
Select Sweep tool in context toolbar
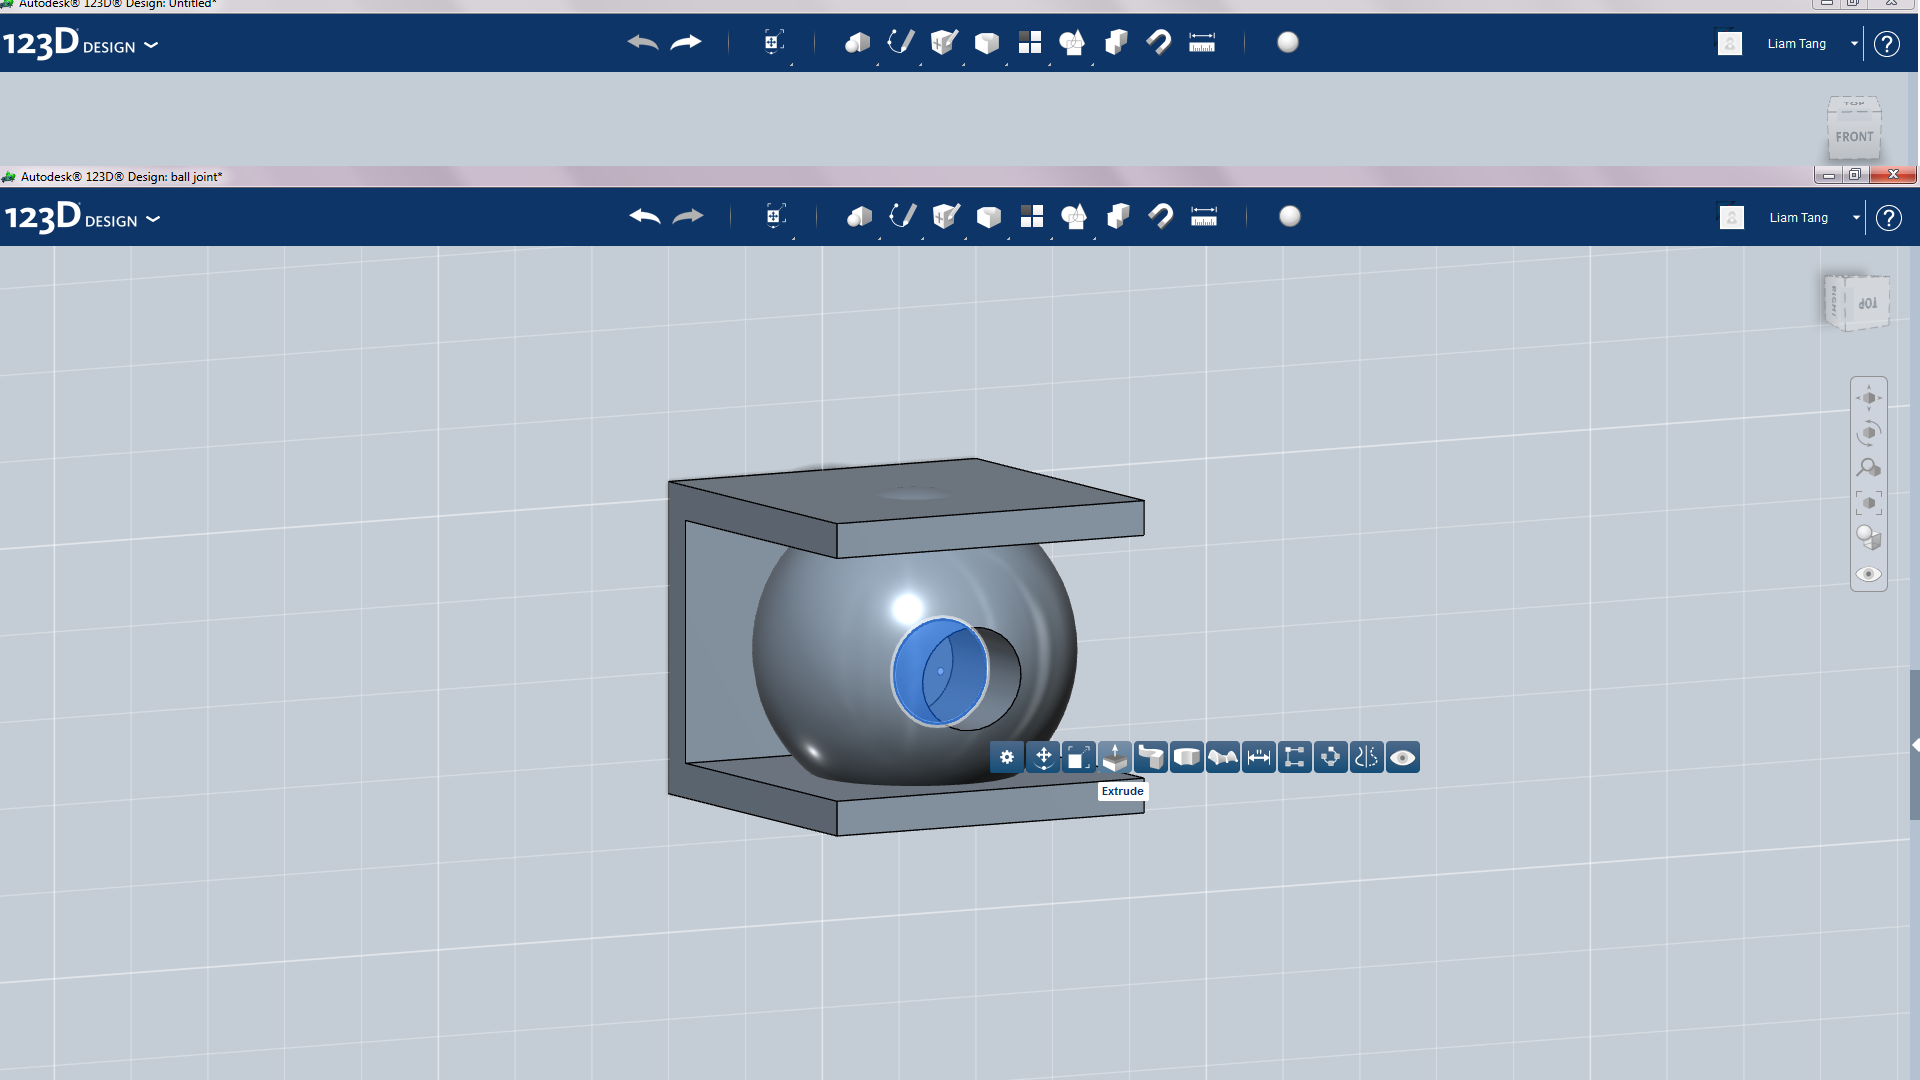pyautogui.click(x=1151, y=757)
